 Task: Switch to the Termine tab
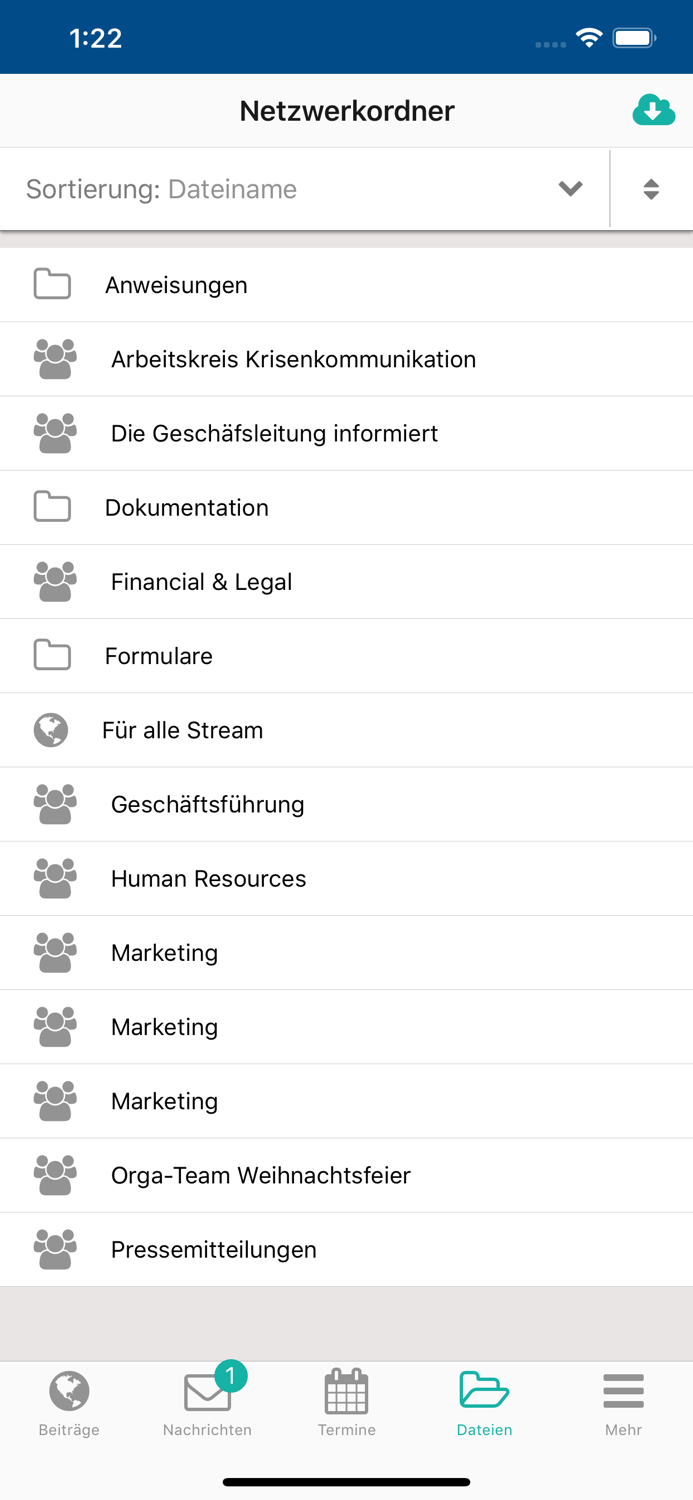(346, 1400)
